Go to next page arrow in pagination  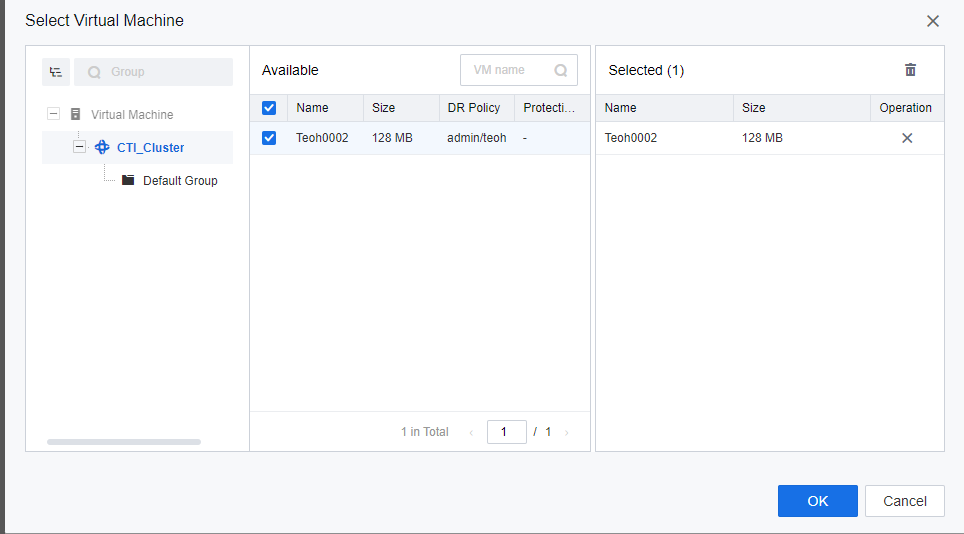(567, 433)
